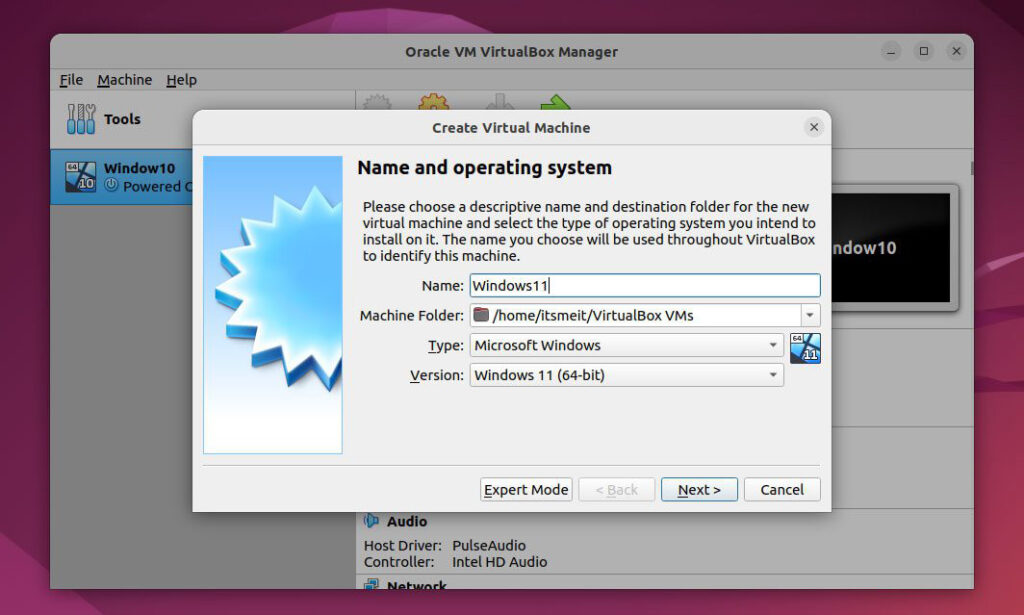Click inside the Name input field
This screenshot has height=615, width=1024.
644,285
